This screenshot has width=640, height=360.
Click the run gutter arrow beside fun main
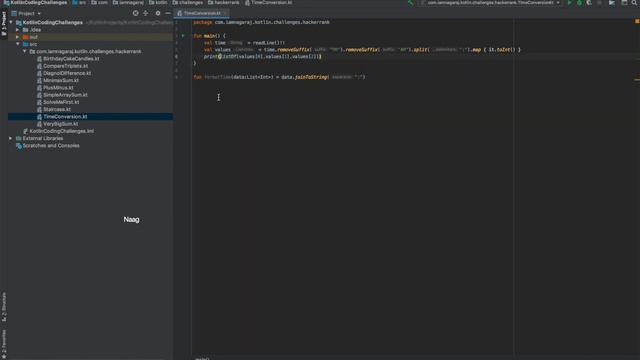click(x=183, y=36)
